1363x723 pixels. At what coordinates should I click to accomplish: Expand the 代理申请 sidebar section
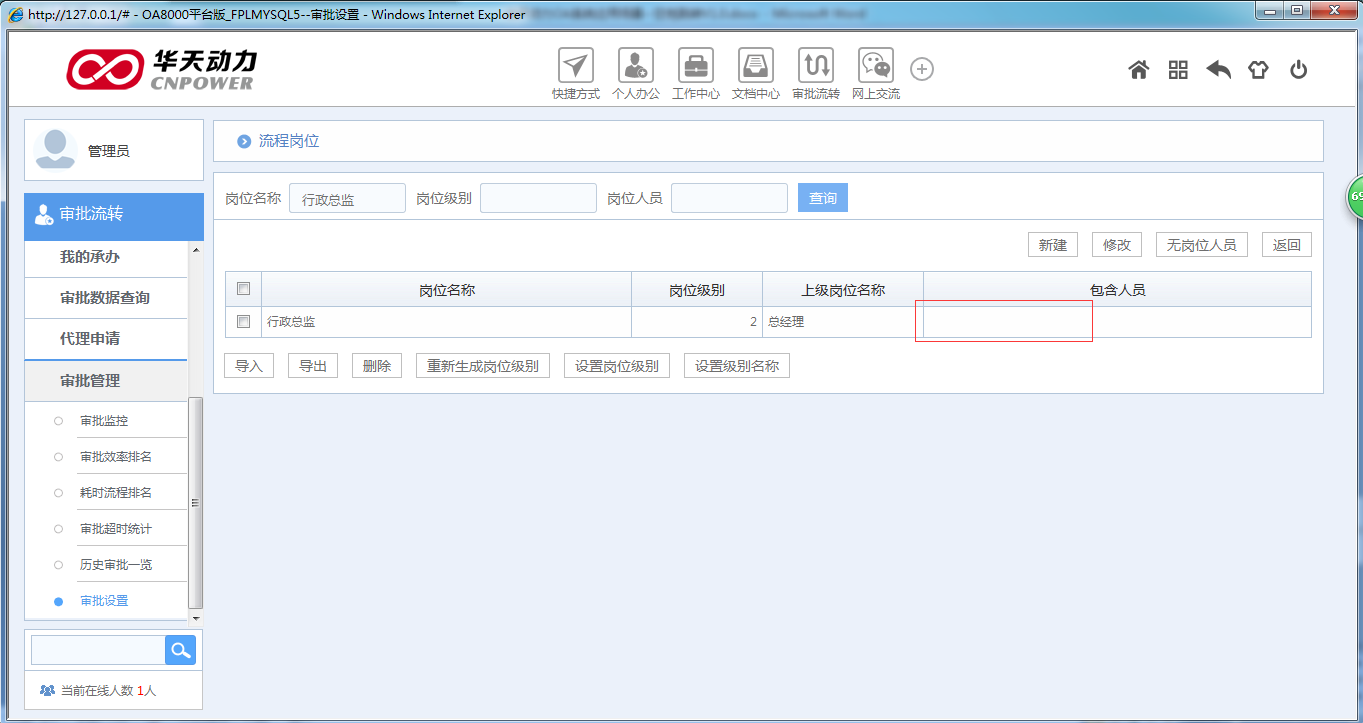(90, 339)
